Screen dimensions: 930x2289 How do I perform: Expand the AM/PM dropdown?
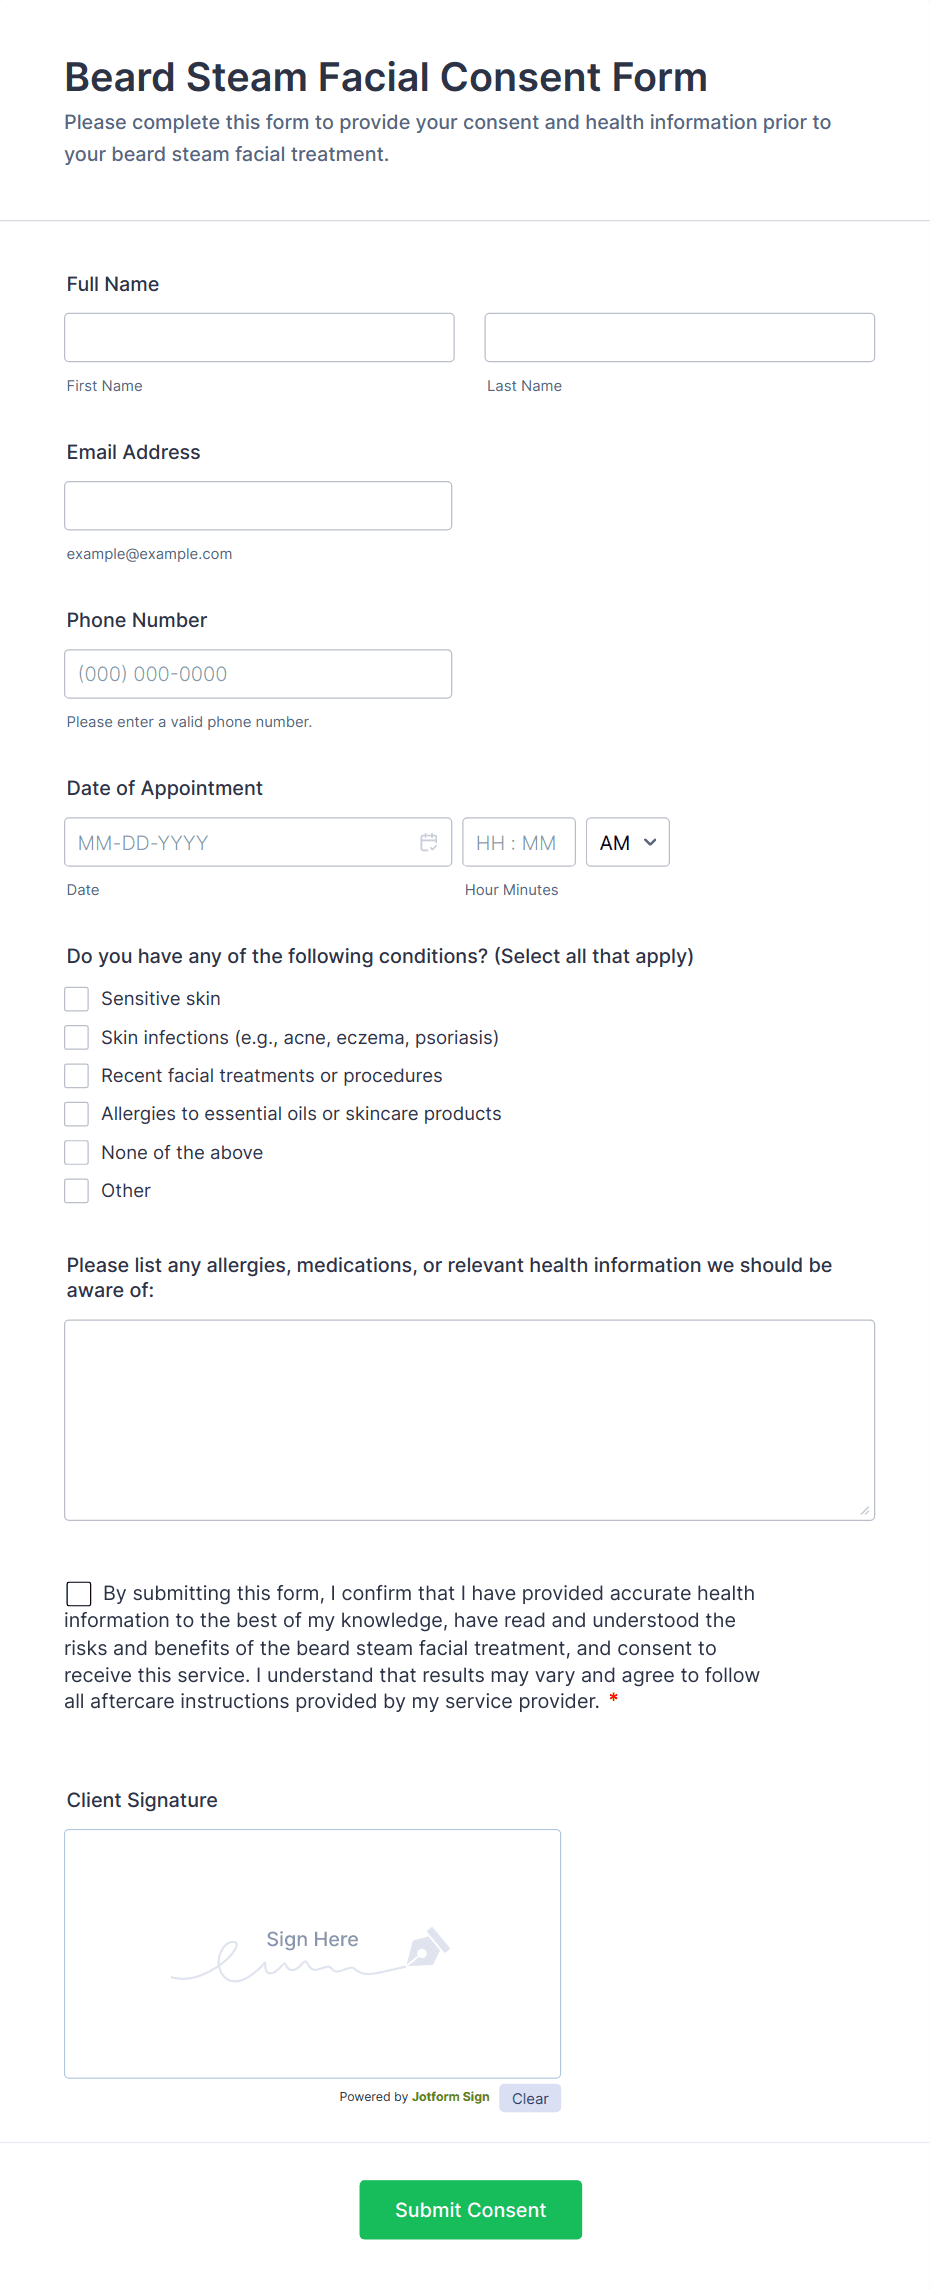[628, 842]
